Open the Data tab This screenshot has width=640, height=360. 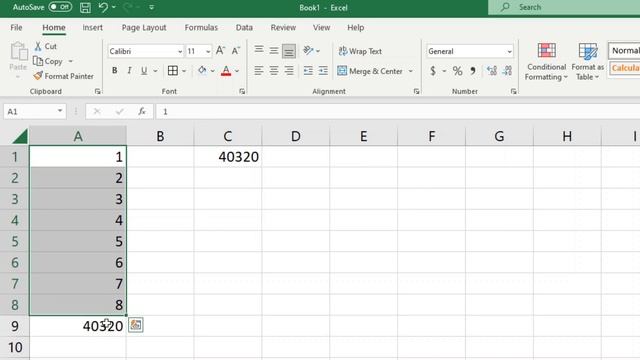point(244,27)
